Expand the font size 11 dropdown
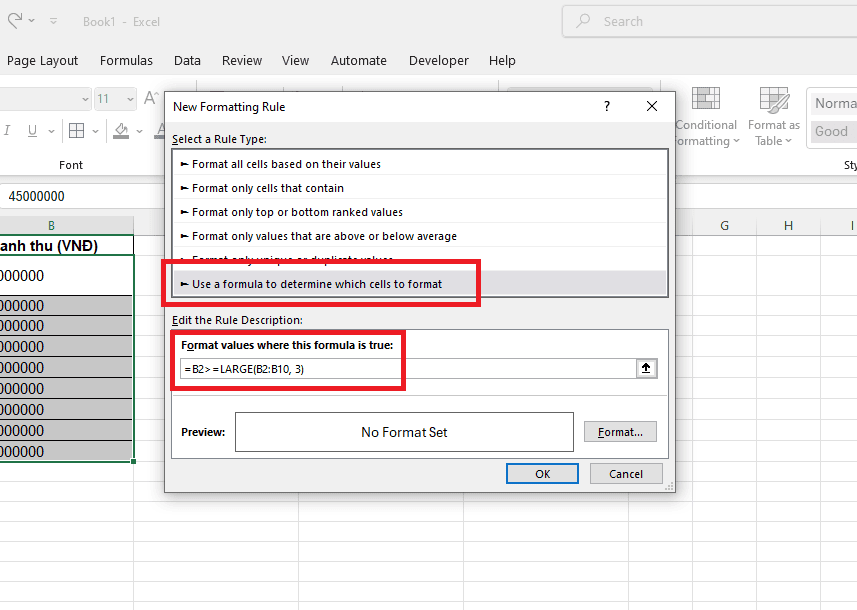 [130, 99]
